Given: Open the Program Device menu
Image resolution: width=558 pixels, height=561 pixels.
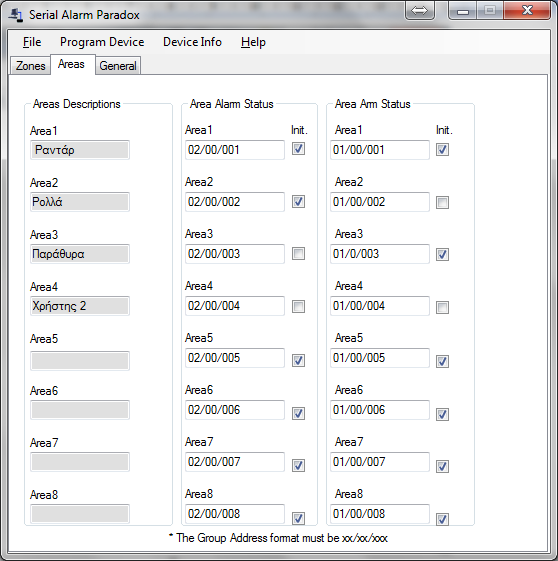Looking at the screenshot, I should click(x=102, y=42).
